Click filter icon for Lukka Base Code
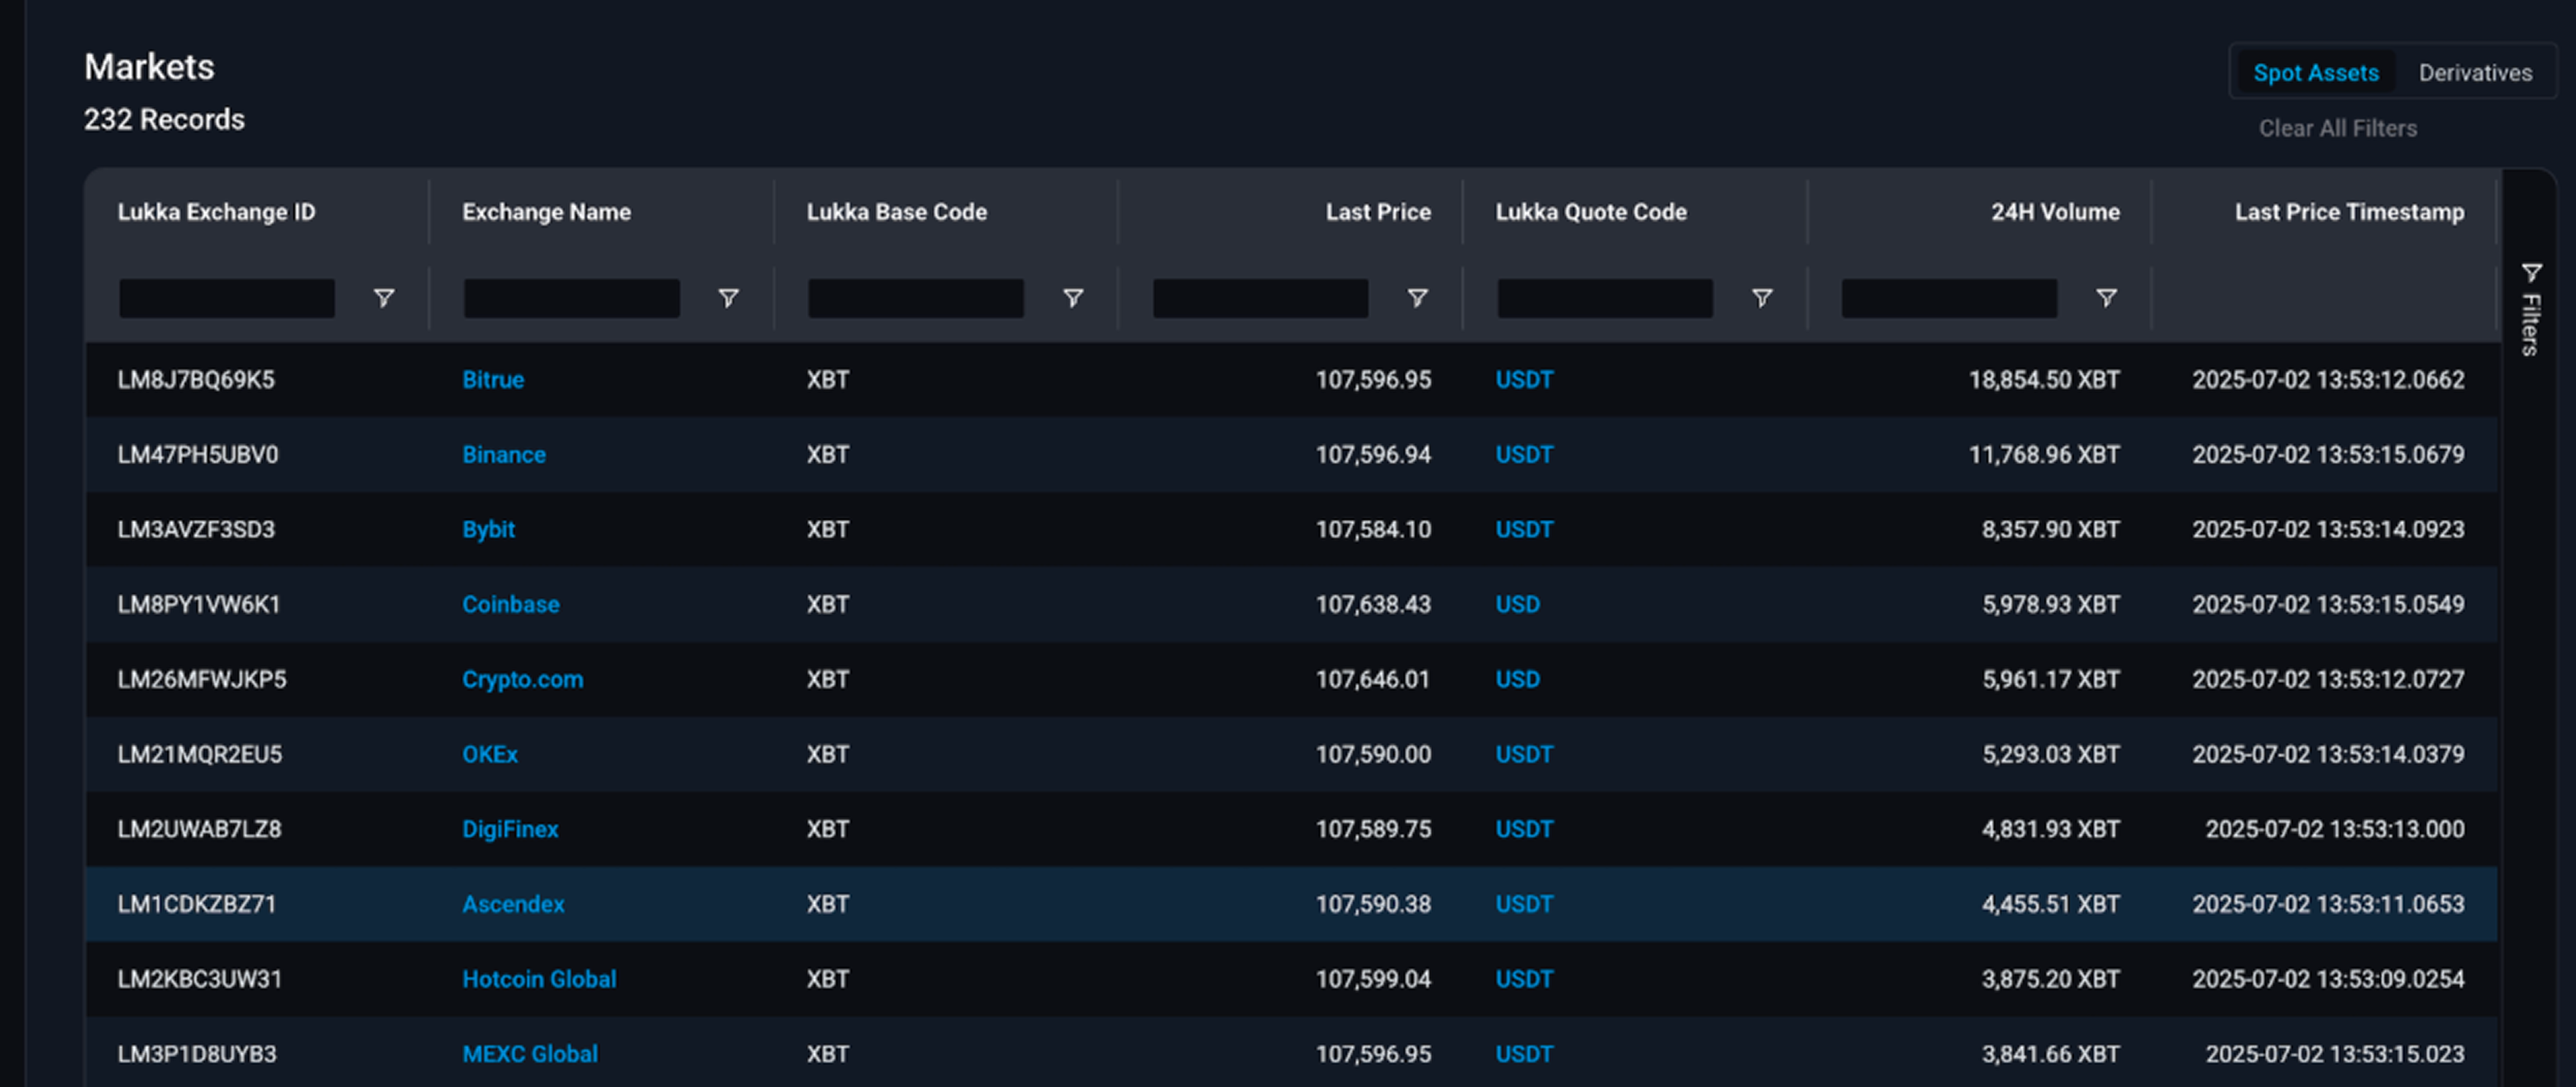Image resolution: width=2576 pixels, height=1087 pixels. point(1073,298)
